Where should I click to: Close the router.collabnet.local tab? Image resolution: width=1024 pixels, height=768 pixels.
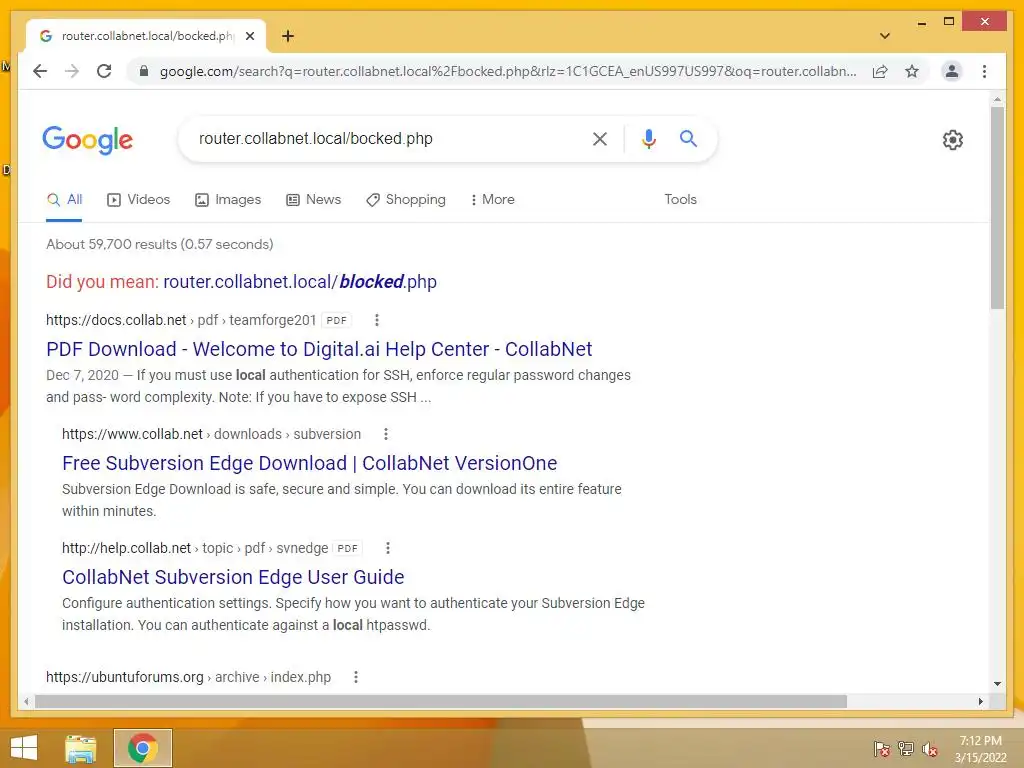click(249, 36)
